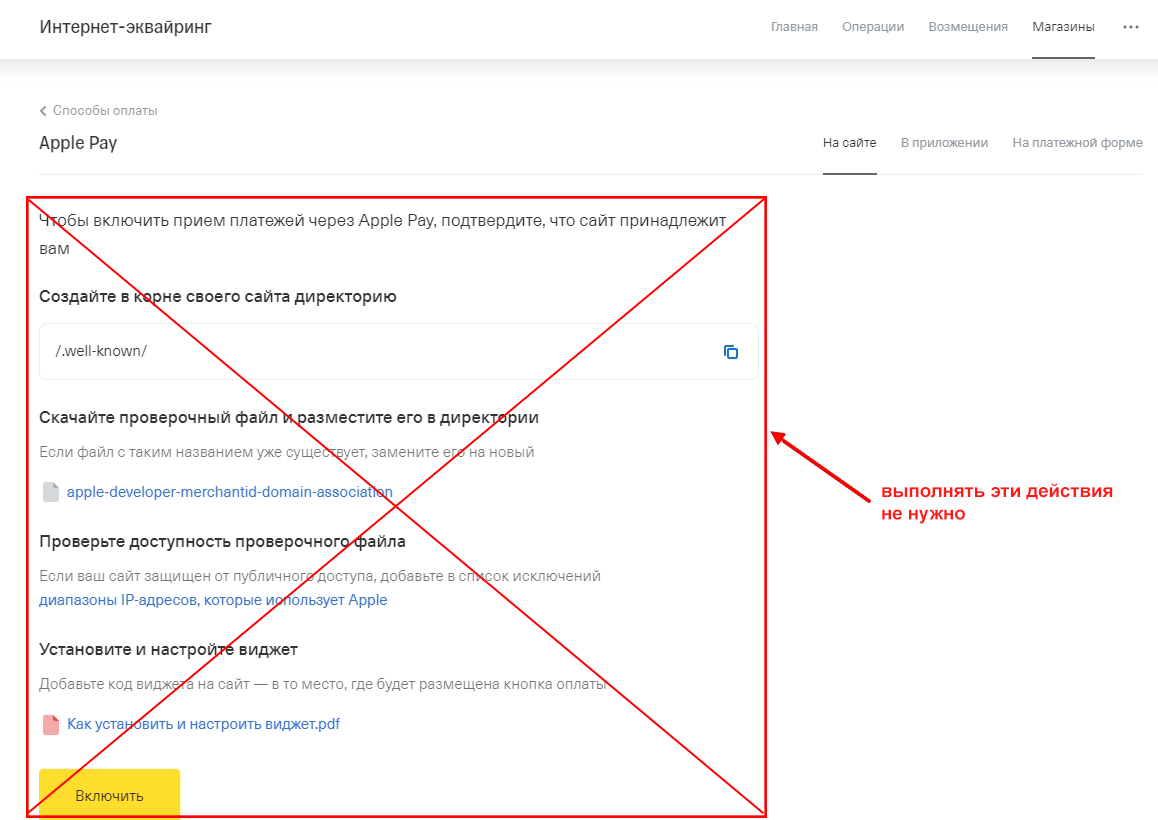Copy the /.well-known/ directory path

(731, 352)
